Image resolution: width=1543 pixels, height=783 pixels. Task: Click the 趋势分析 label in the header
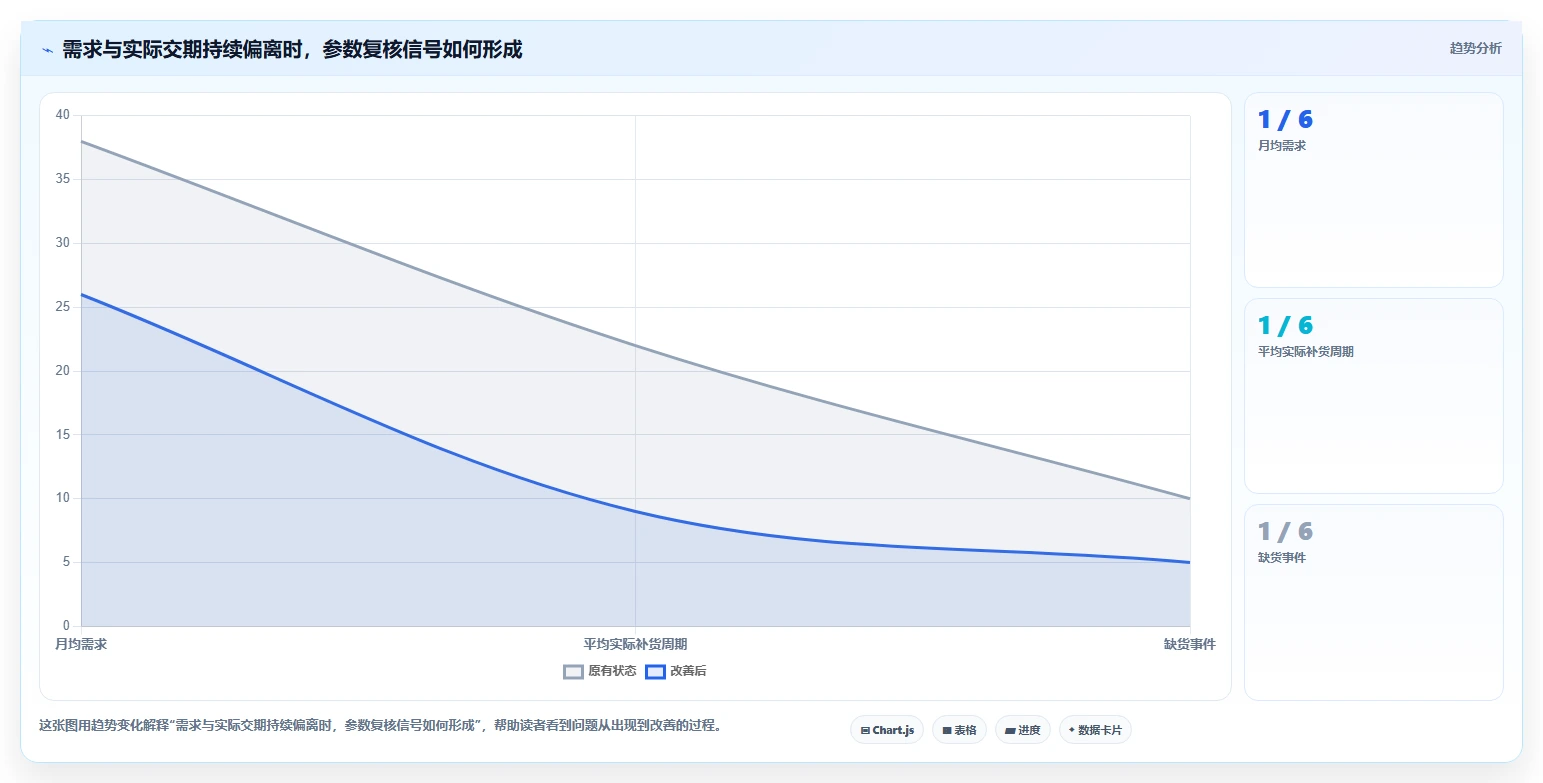point(1475,48)
